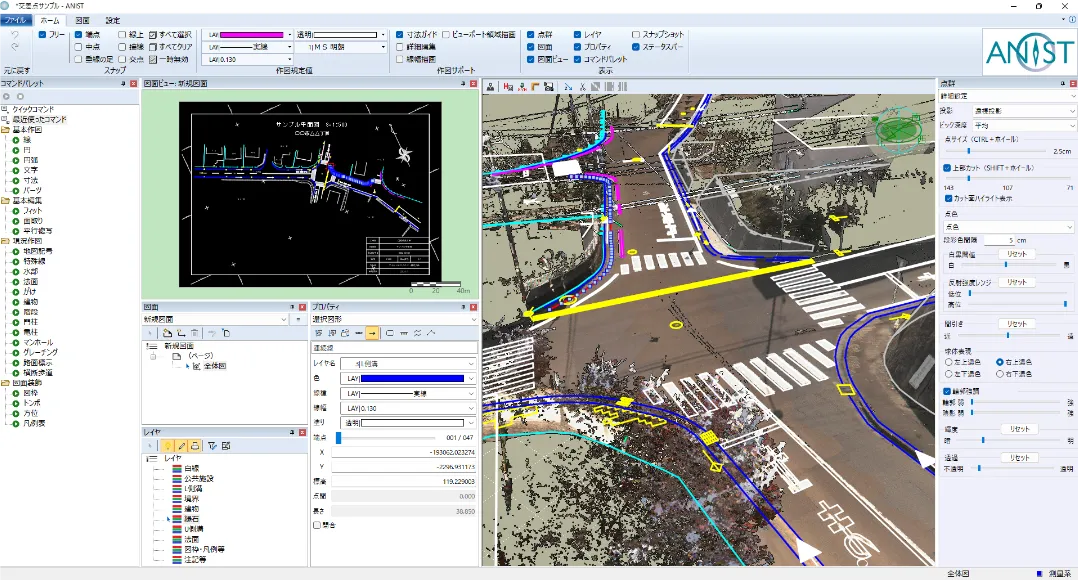
Task: Switch to the 図面 ribbon tab
Action: [82, 21]
